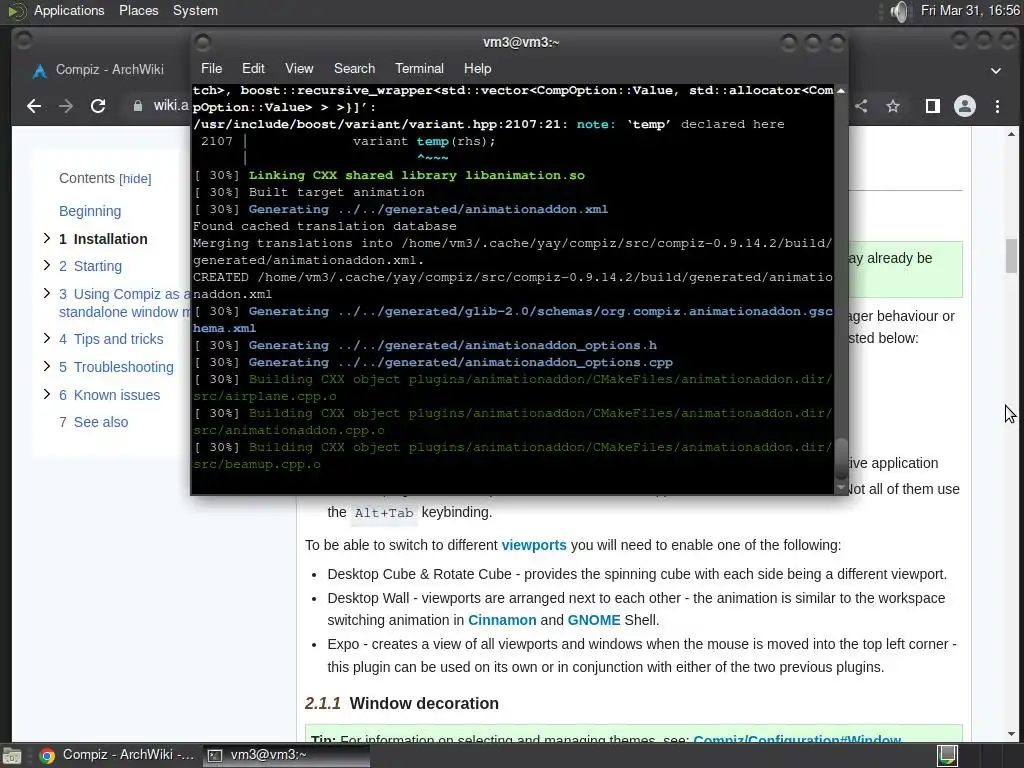Image resolution: width=1024 pixels, height=768 pixels.
Task: Click 'Found cached translation database' line
Action: (x=325, y=227)
